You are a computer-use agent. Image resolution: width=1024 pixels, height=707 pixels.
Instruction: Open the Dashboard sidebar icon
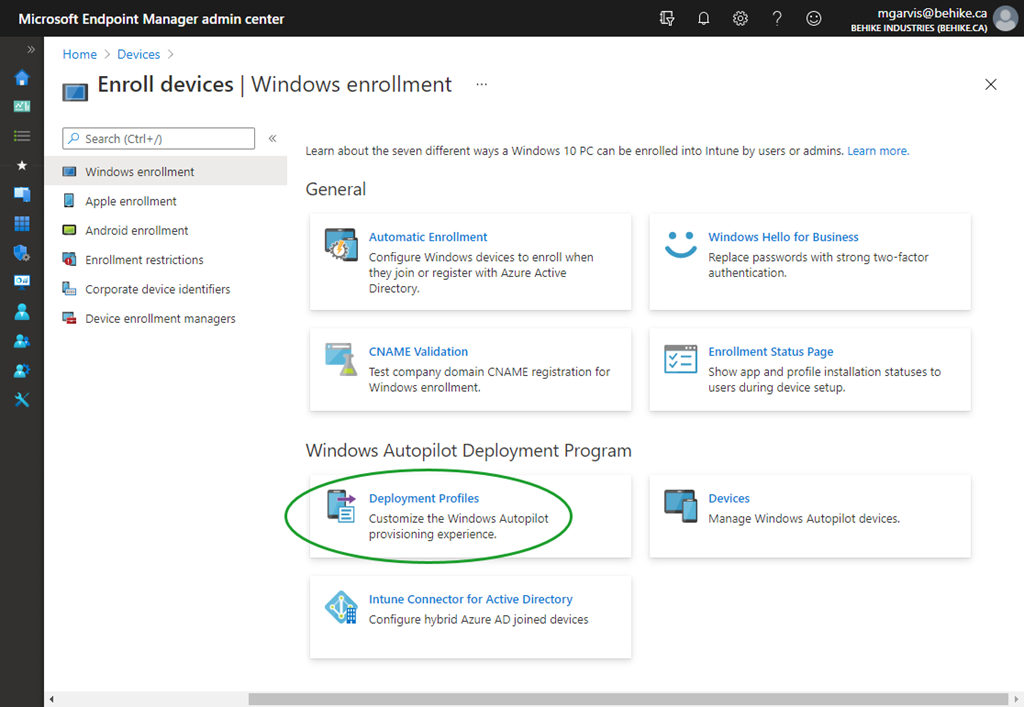(x=22, y=106)
